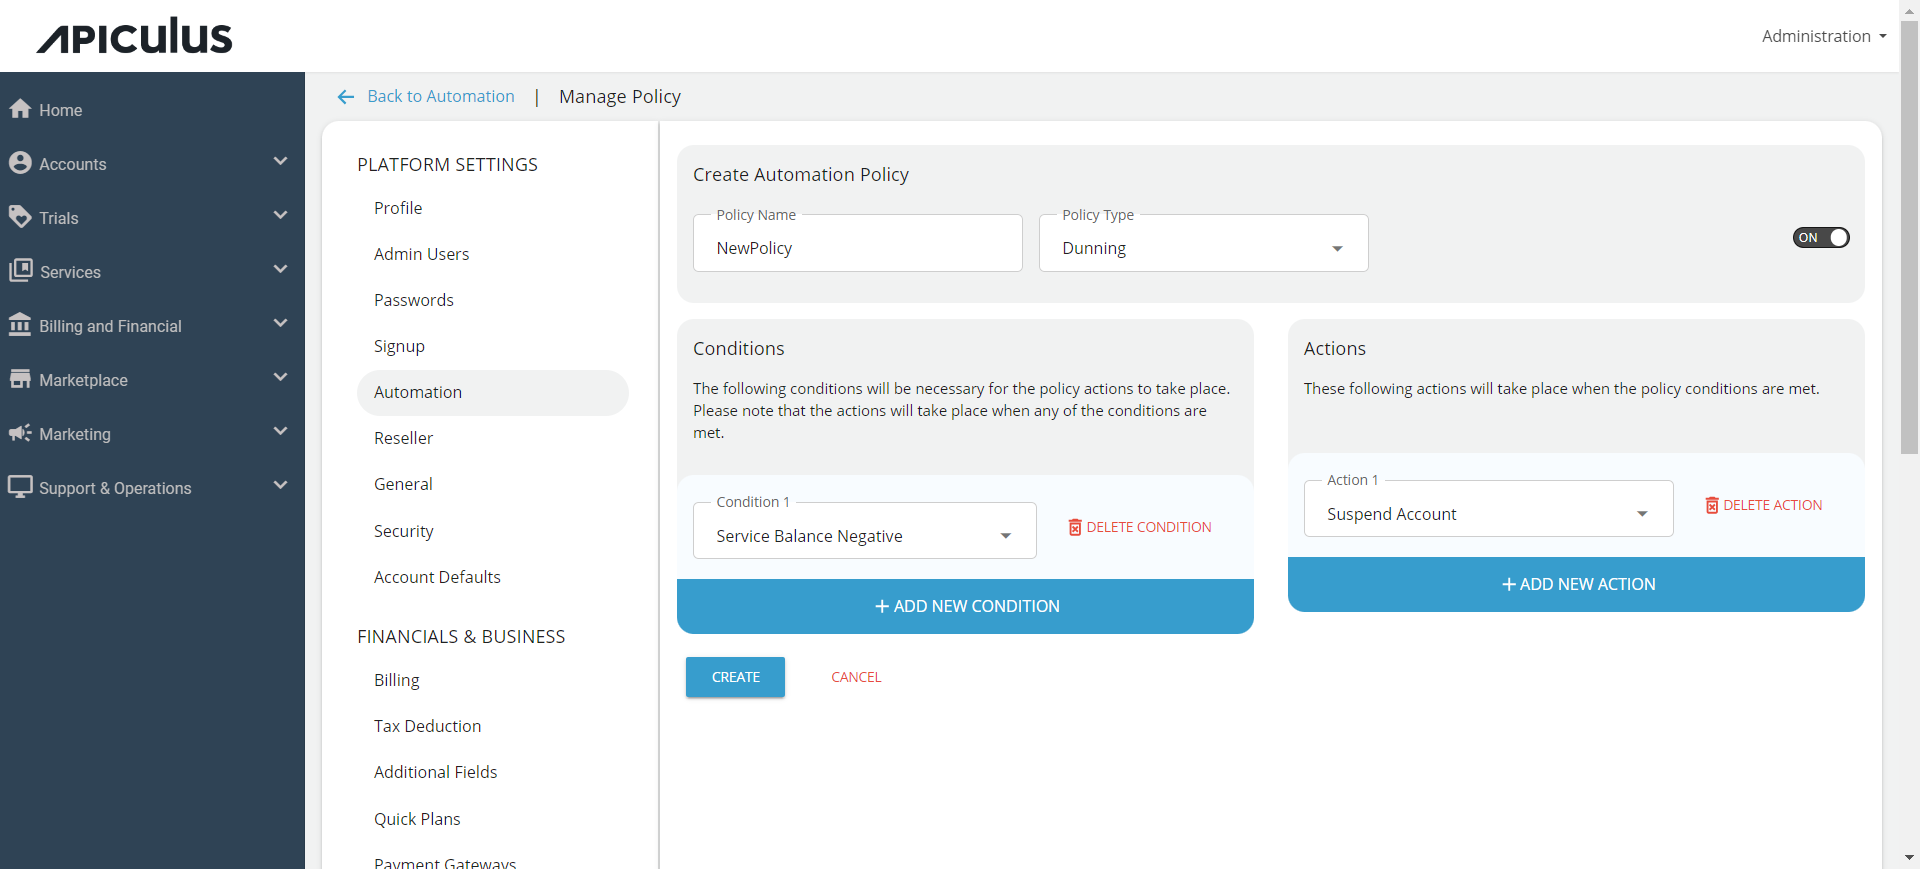Open Tax Deduction settings
Image resolution: width=1920 pixels, height=869 pixels.
(427, 726)
